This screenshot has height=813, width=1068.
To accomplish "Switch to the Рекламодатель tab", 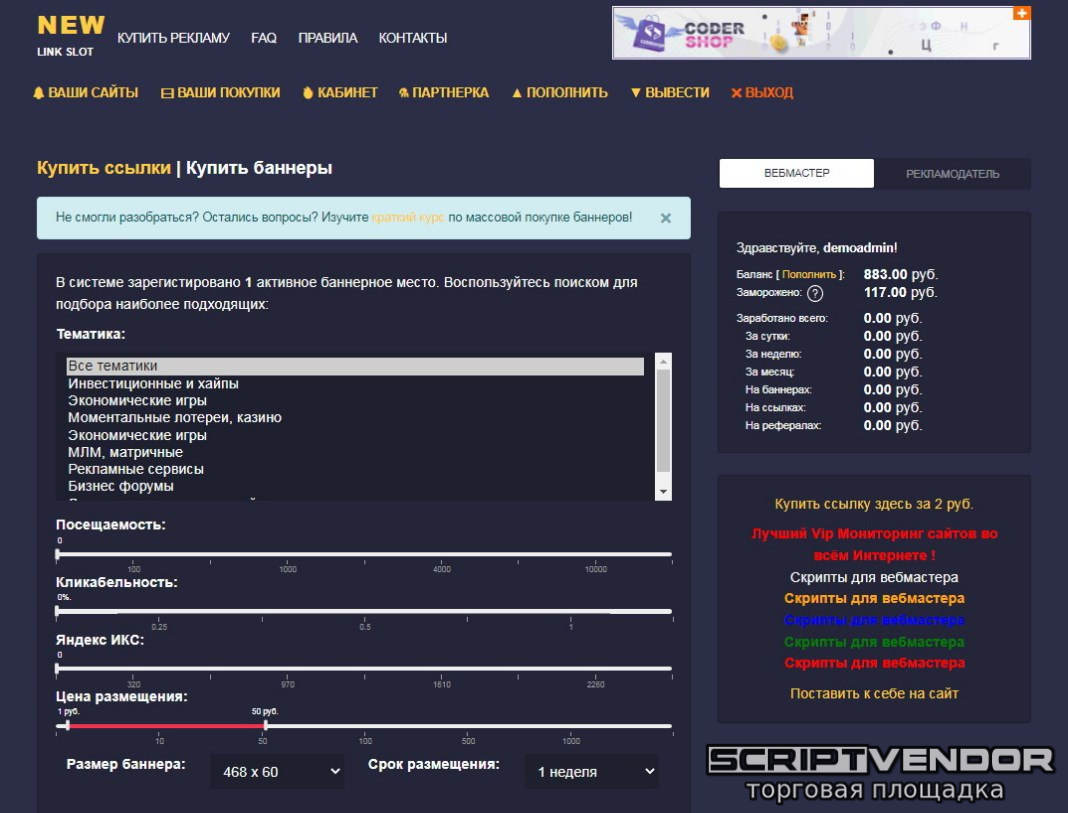I will 952,174.
